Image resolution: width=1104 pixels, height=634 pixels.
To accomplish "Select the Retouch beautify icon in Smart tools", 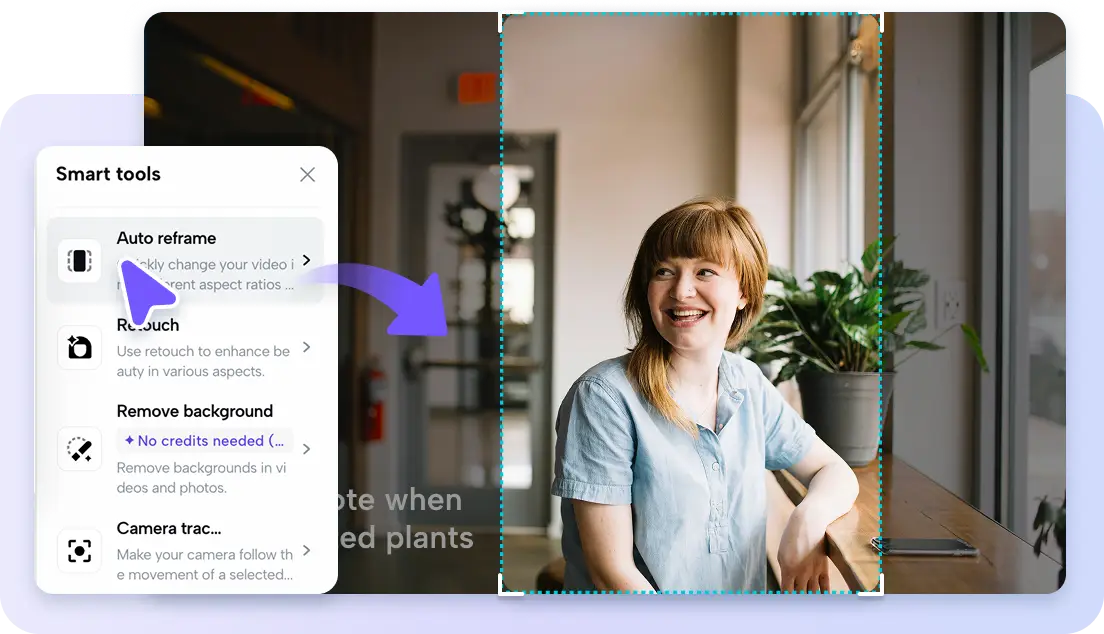I will pos(79,347).
